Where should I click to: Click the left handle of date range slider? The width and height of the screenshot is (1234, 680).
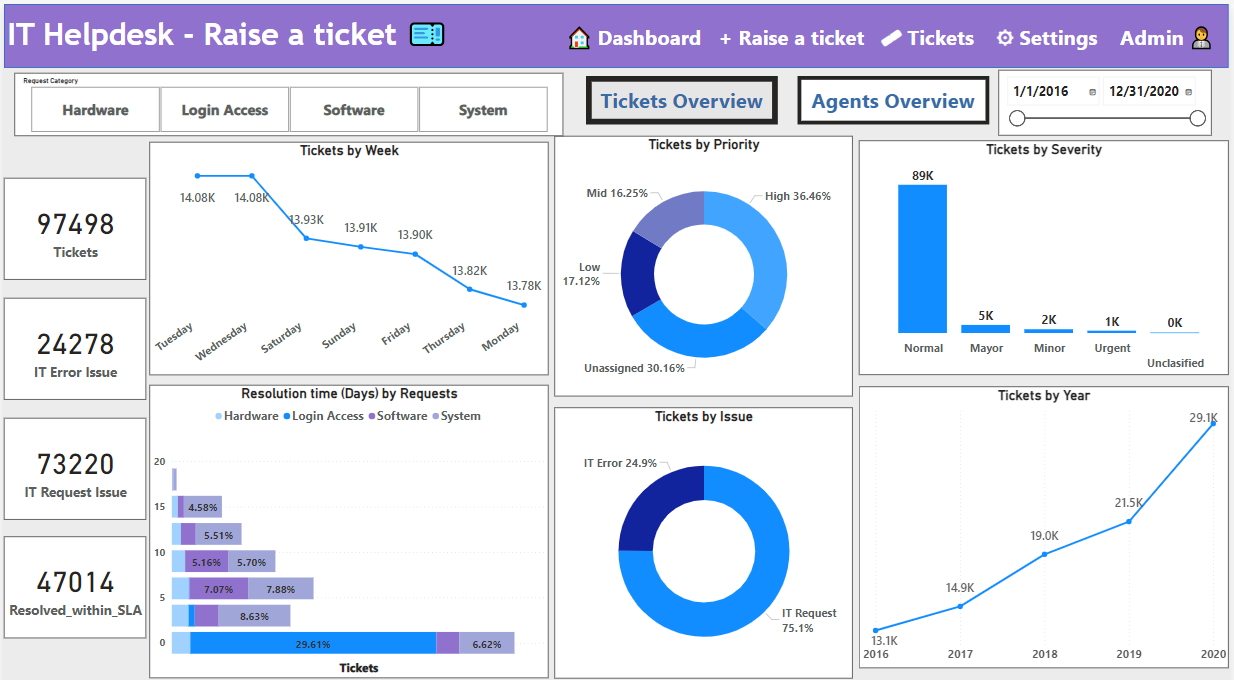1017,119
